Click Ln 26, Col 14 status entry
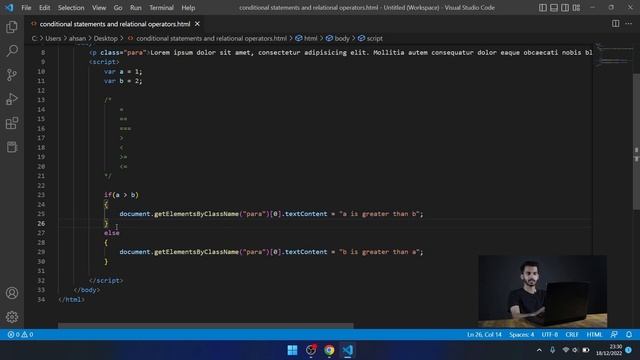The height and width of the screenshot is (360, 640). click(484, 335)
